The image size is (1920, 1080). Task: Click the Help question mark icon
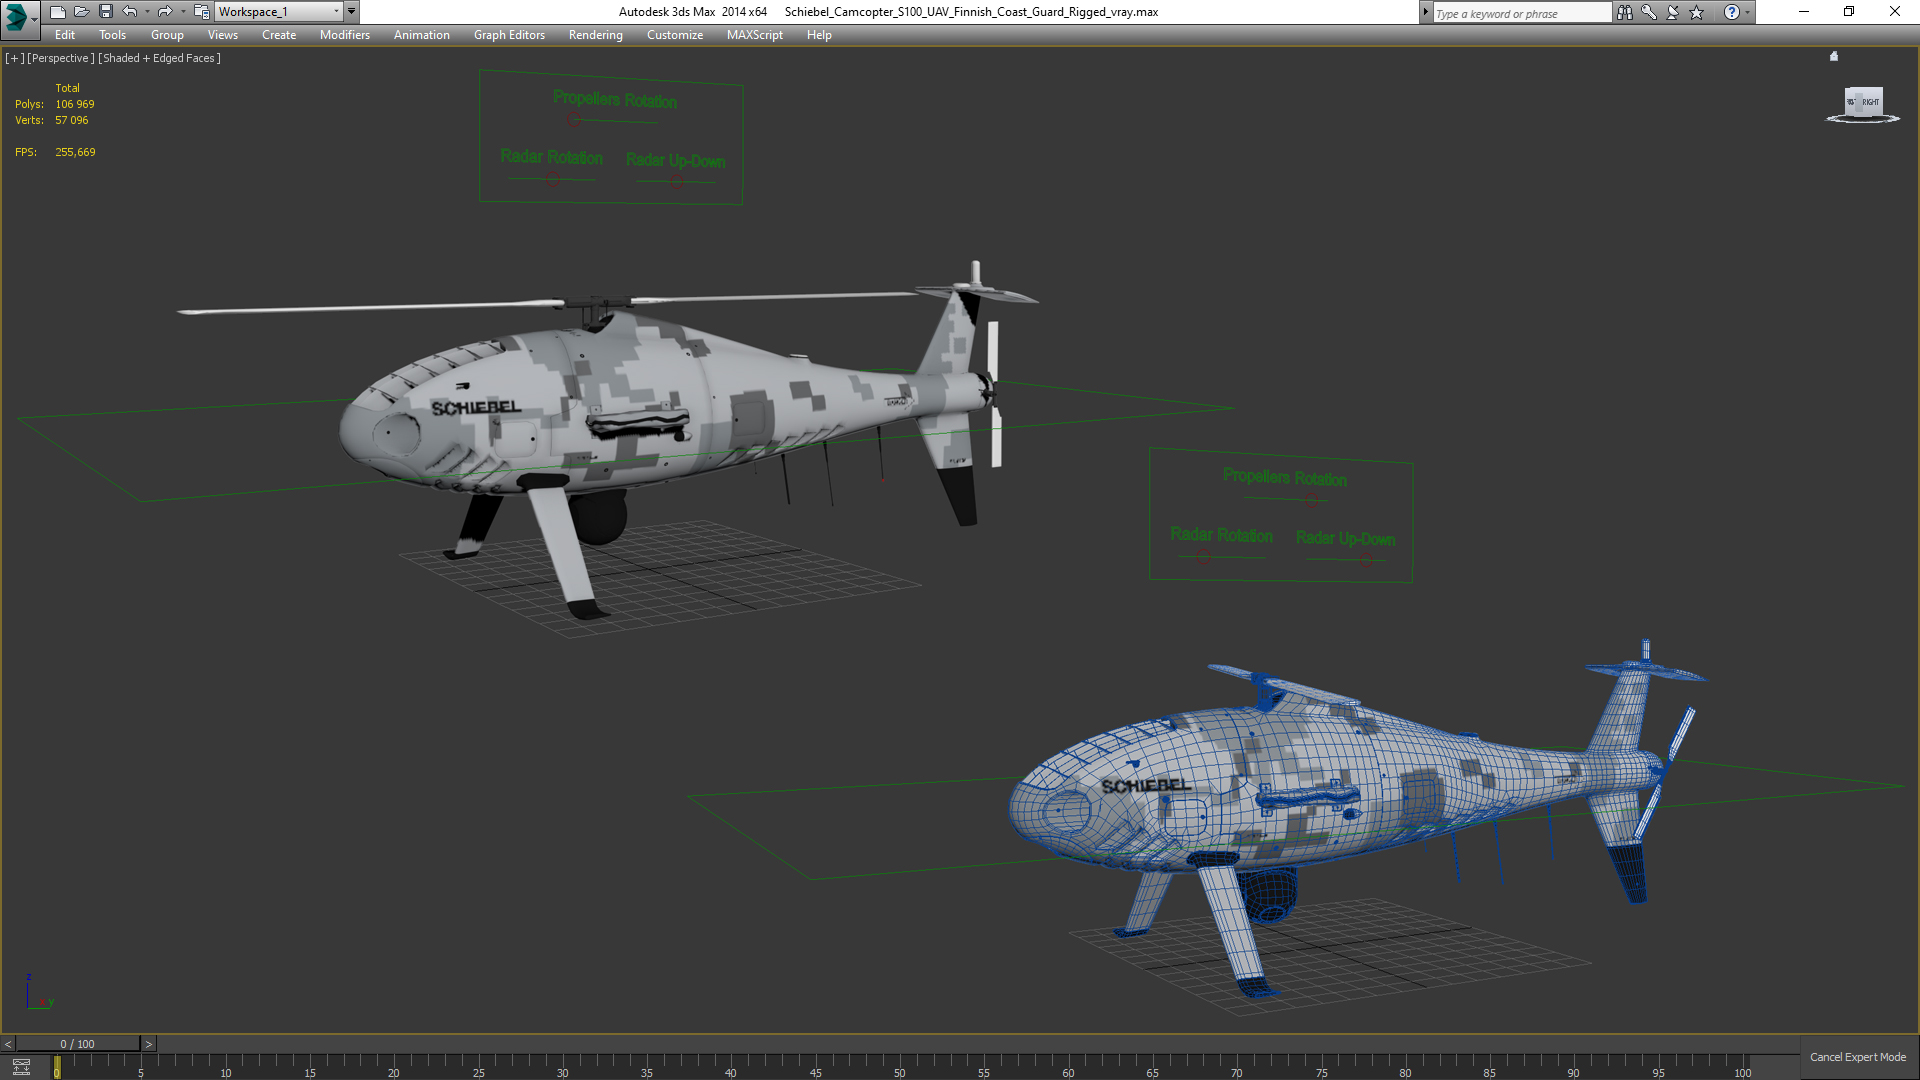pyautogui.click(x=1732, y=12)
